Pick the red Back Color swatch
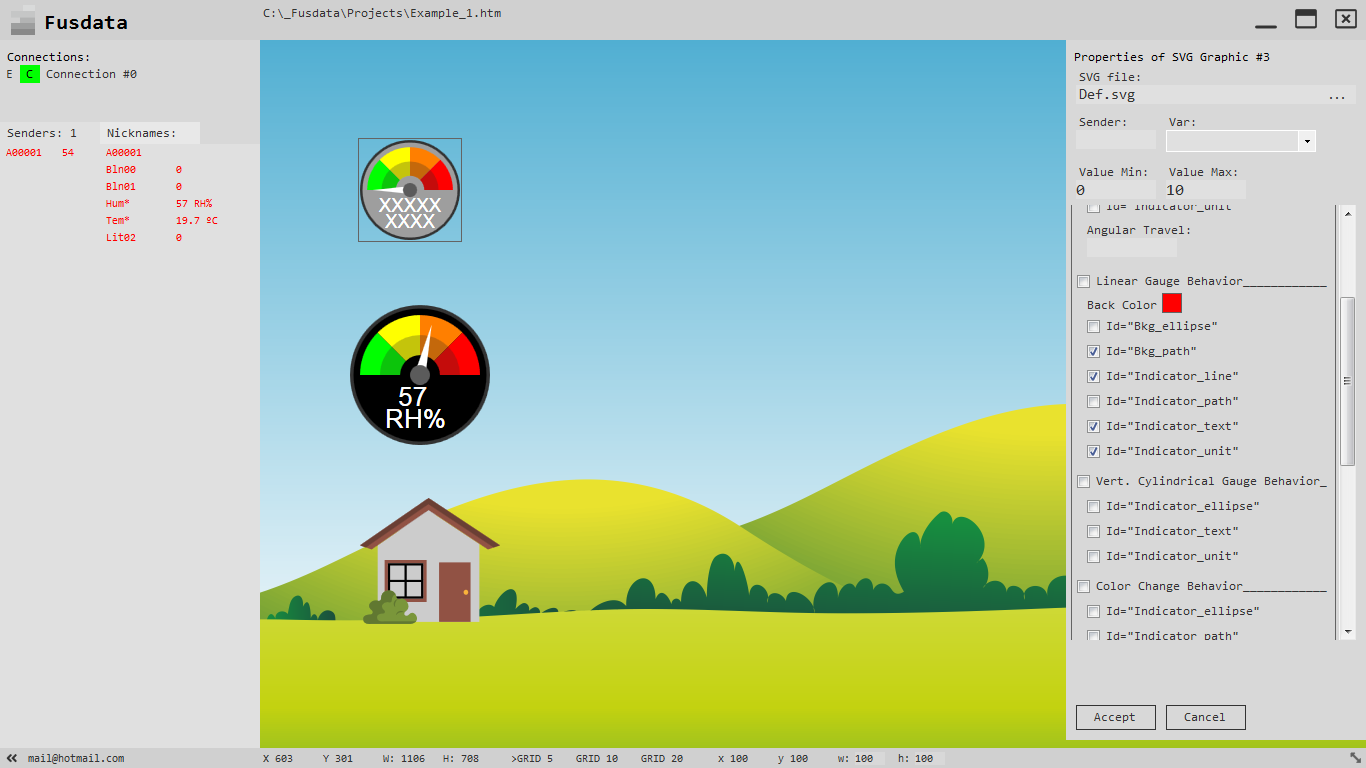The image size is (1366, 768). pyautogui.click(x=1172, y=303)
